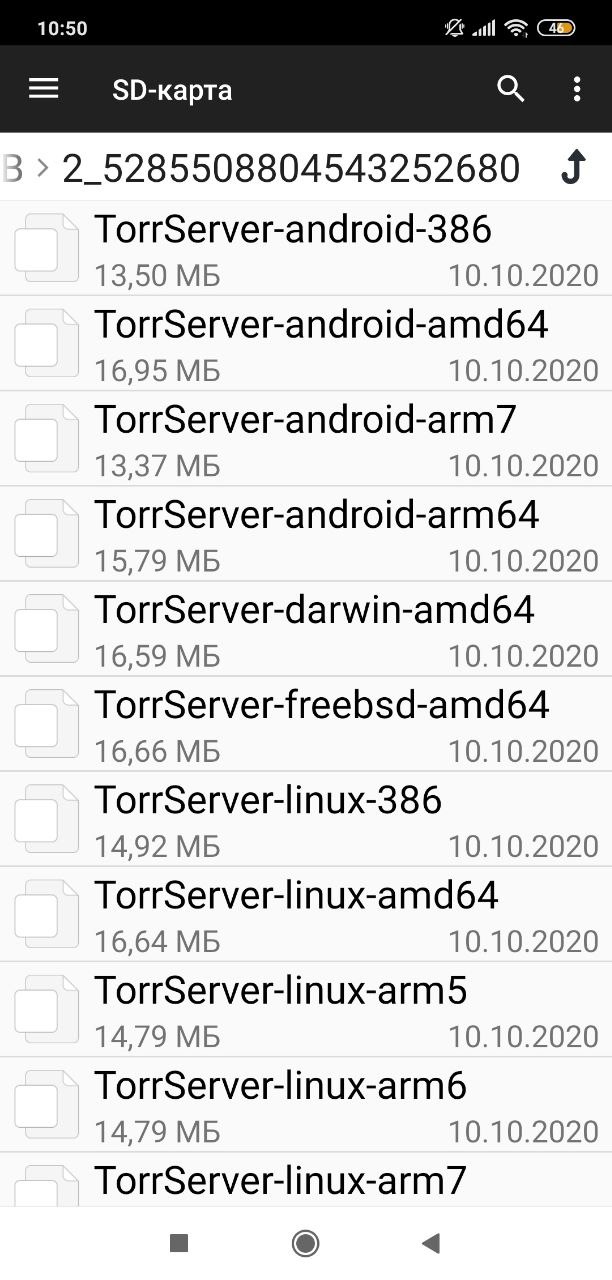Open the 2_5285508804543252680 breadcrumb folder

(x=291, y=168)
